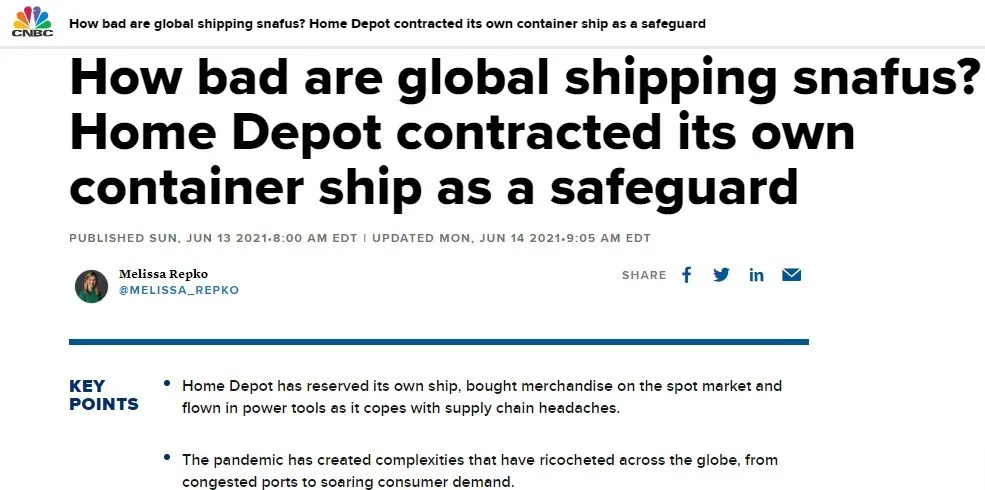The height and width of the screenshot is (490, 985).
Task: Open the @MELISSA_REPKO Twitter handle link
Action: [x=179, y=291]
